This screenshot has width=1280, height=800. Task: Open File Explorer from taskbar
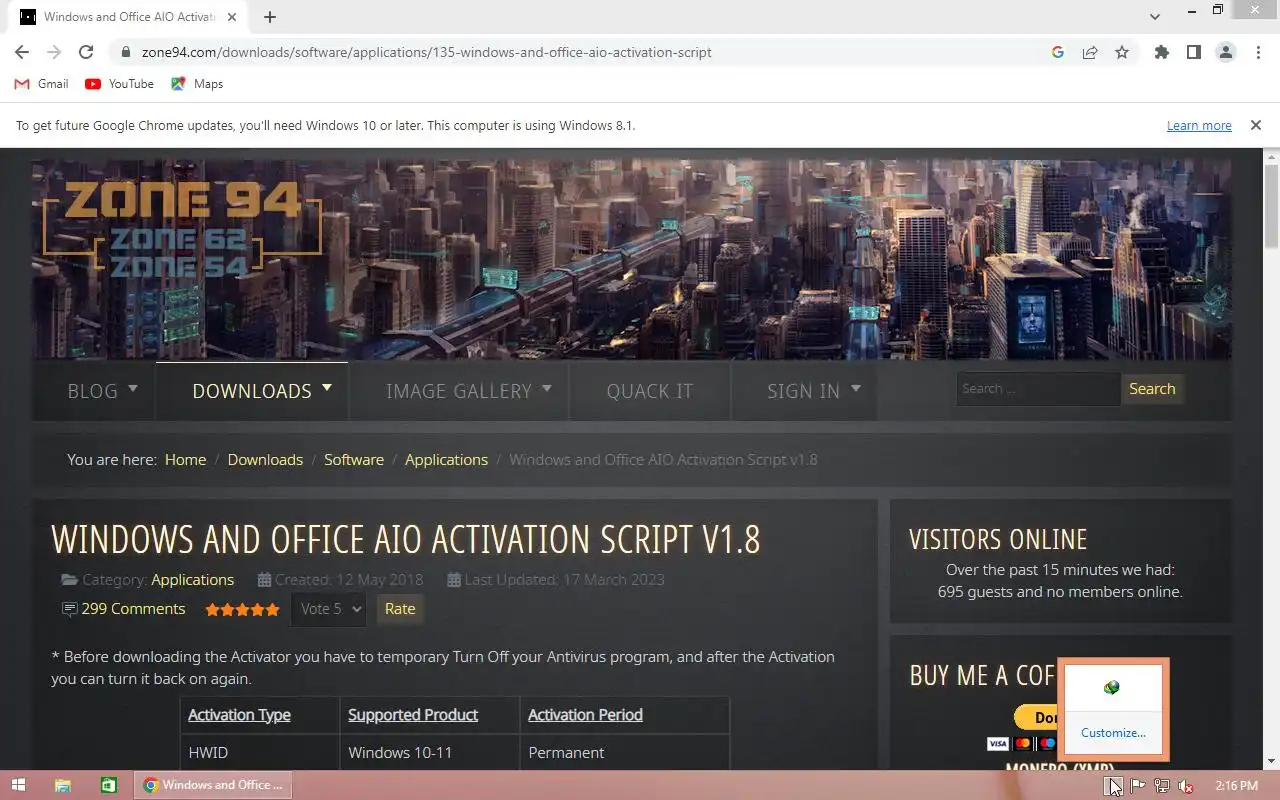[62, 785]
